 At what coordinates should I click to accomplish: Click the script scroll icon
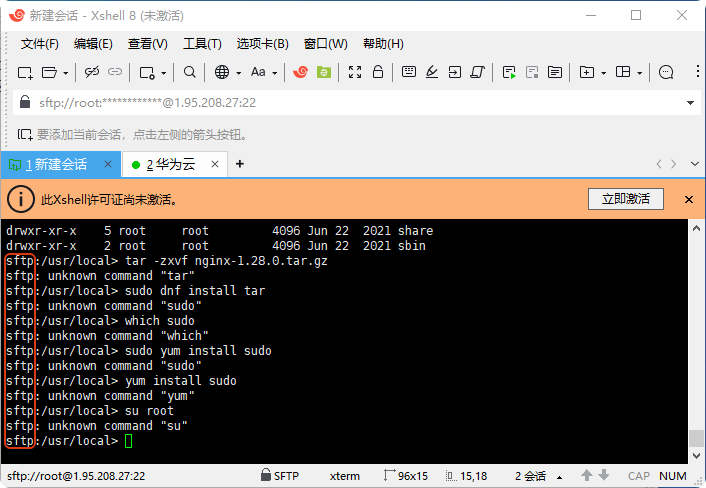478,72
